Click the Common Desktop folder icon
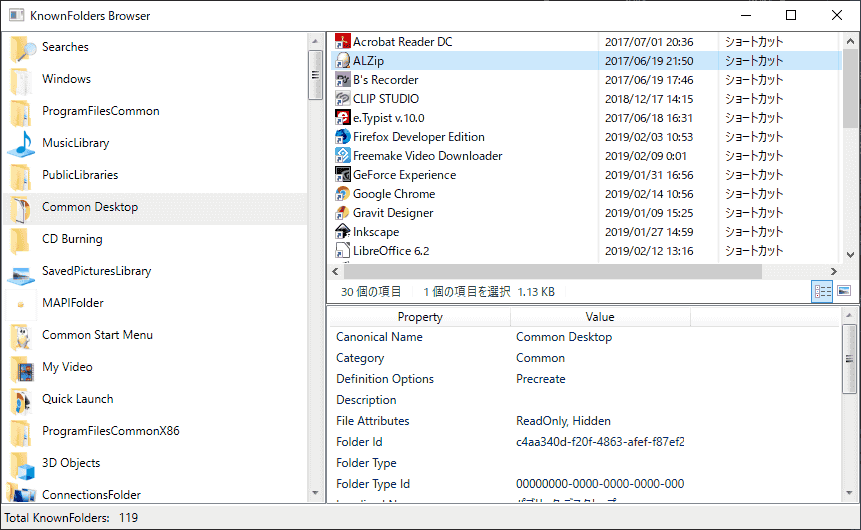 (x=22, y=208)
